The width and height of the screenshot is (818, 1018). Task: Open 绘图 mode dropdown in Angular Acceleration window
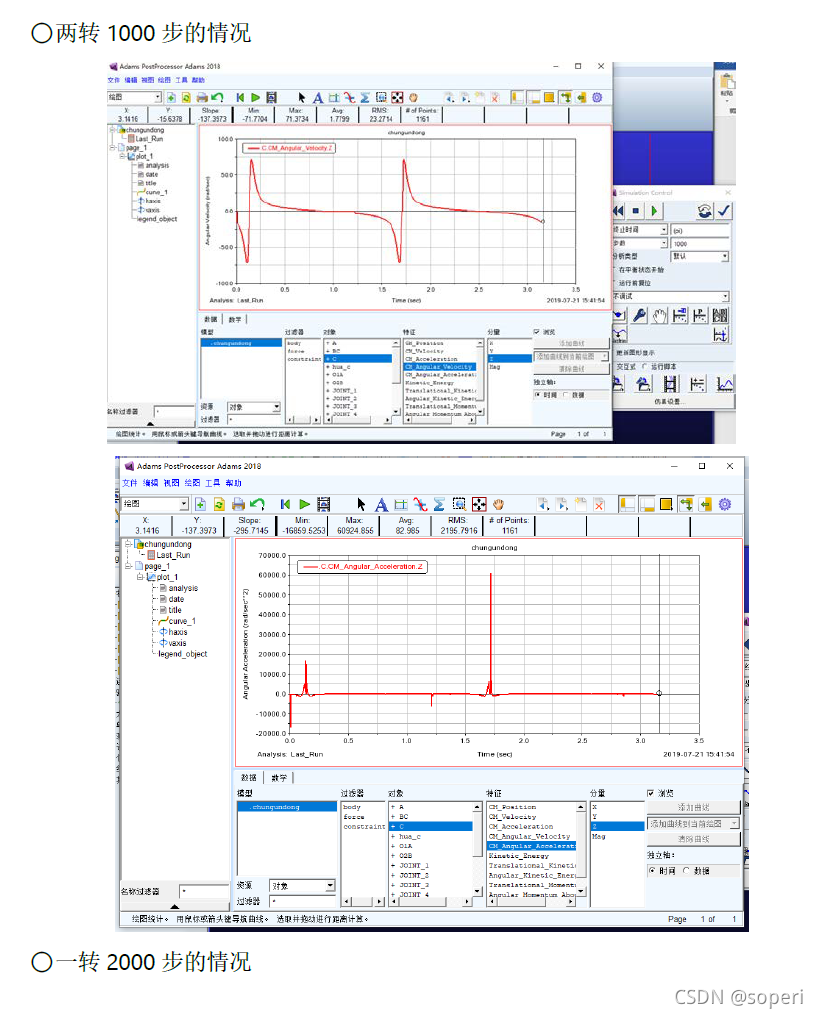184,504
